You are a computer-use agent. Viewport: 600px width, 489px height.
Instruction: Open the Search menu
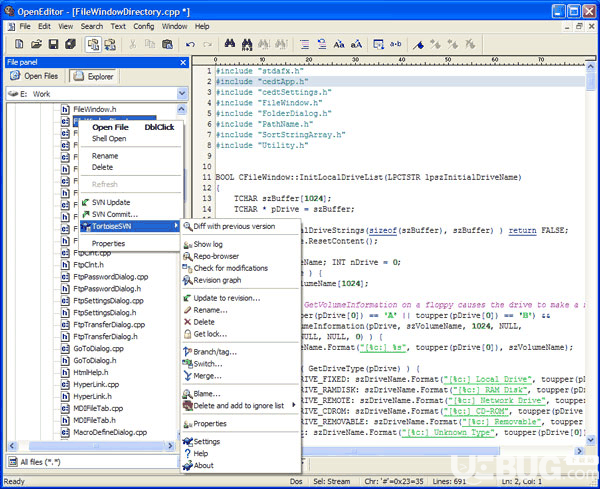[92, 26]
